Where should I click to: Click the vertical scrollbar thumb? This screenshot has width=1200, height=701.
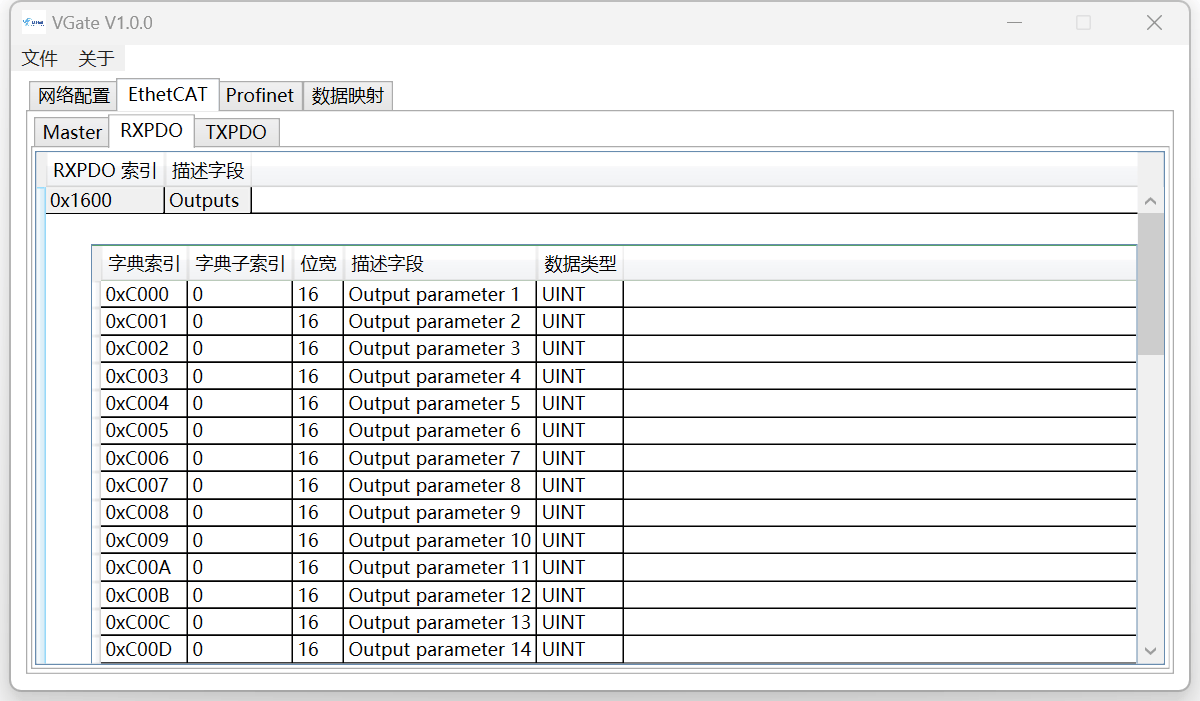(1150, 284)
